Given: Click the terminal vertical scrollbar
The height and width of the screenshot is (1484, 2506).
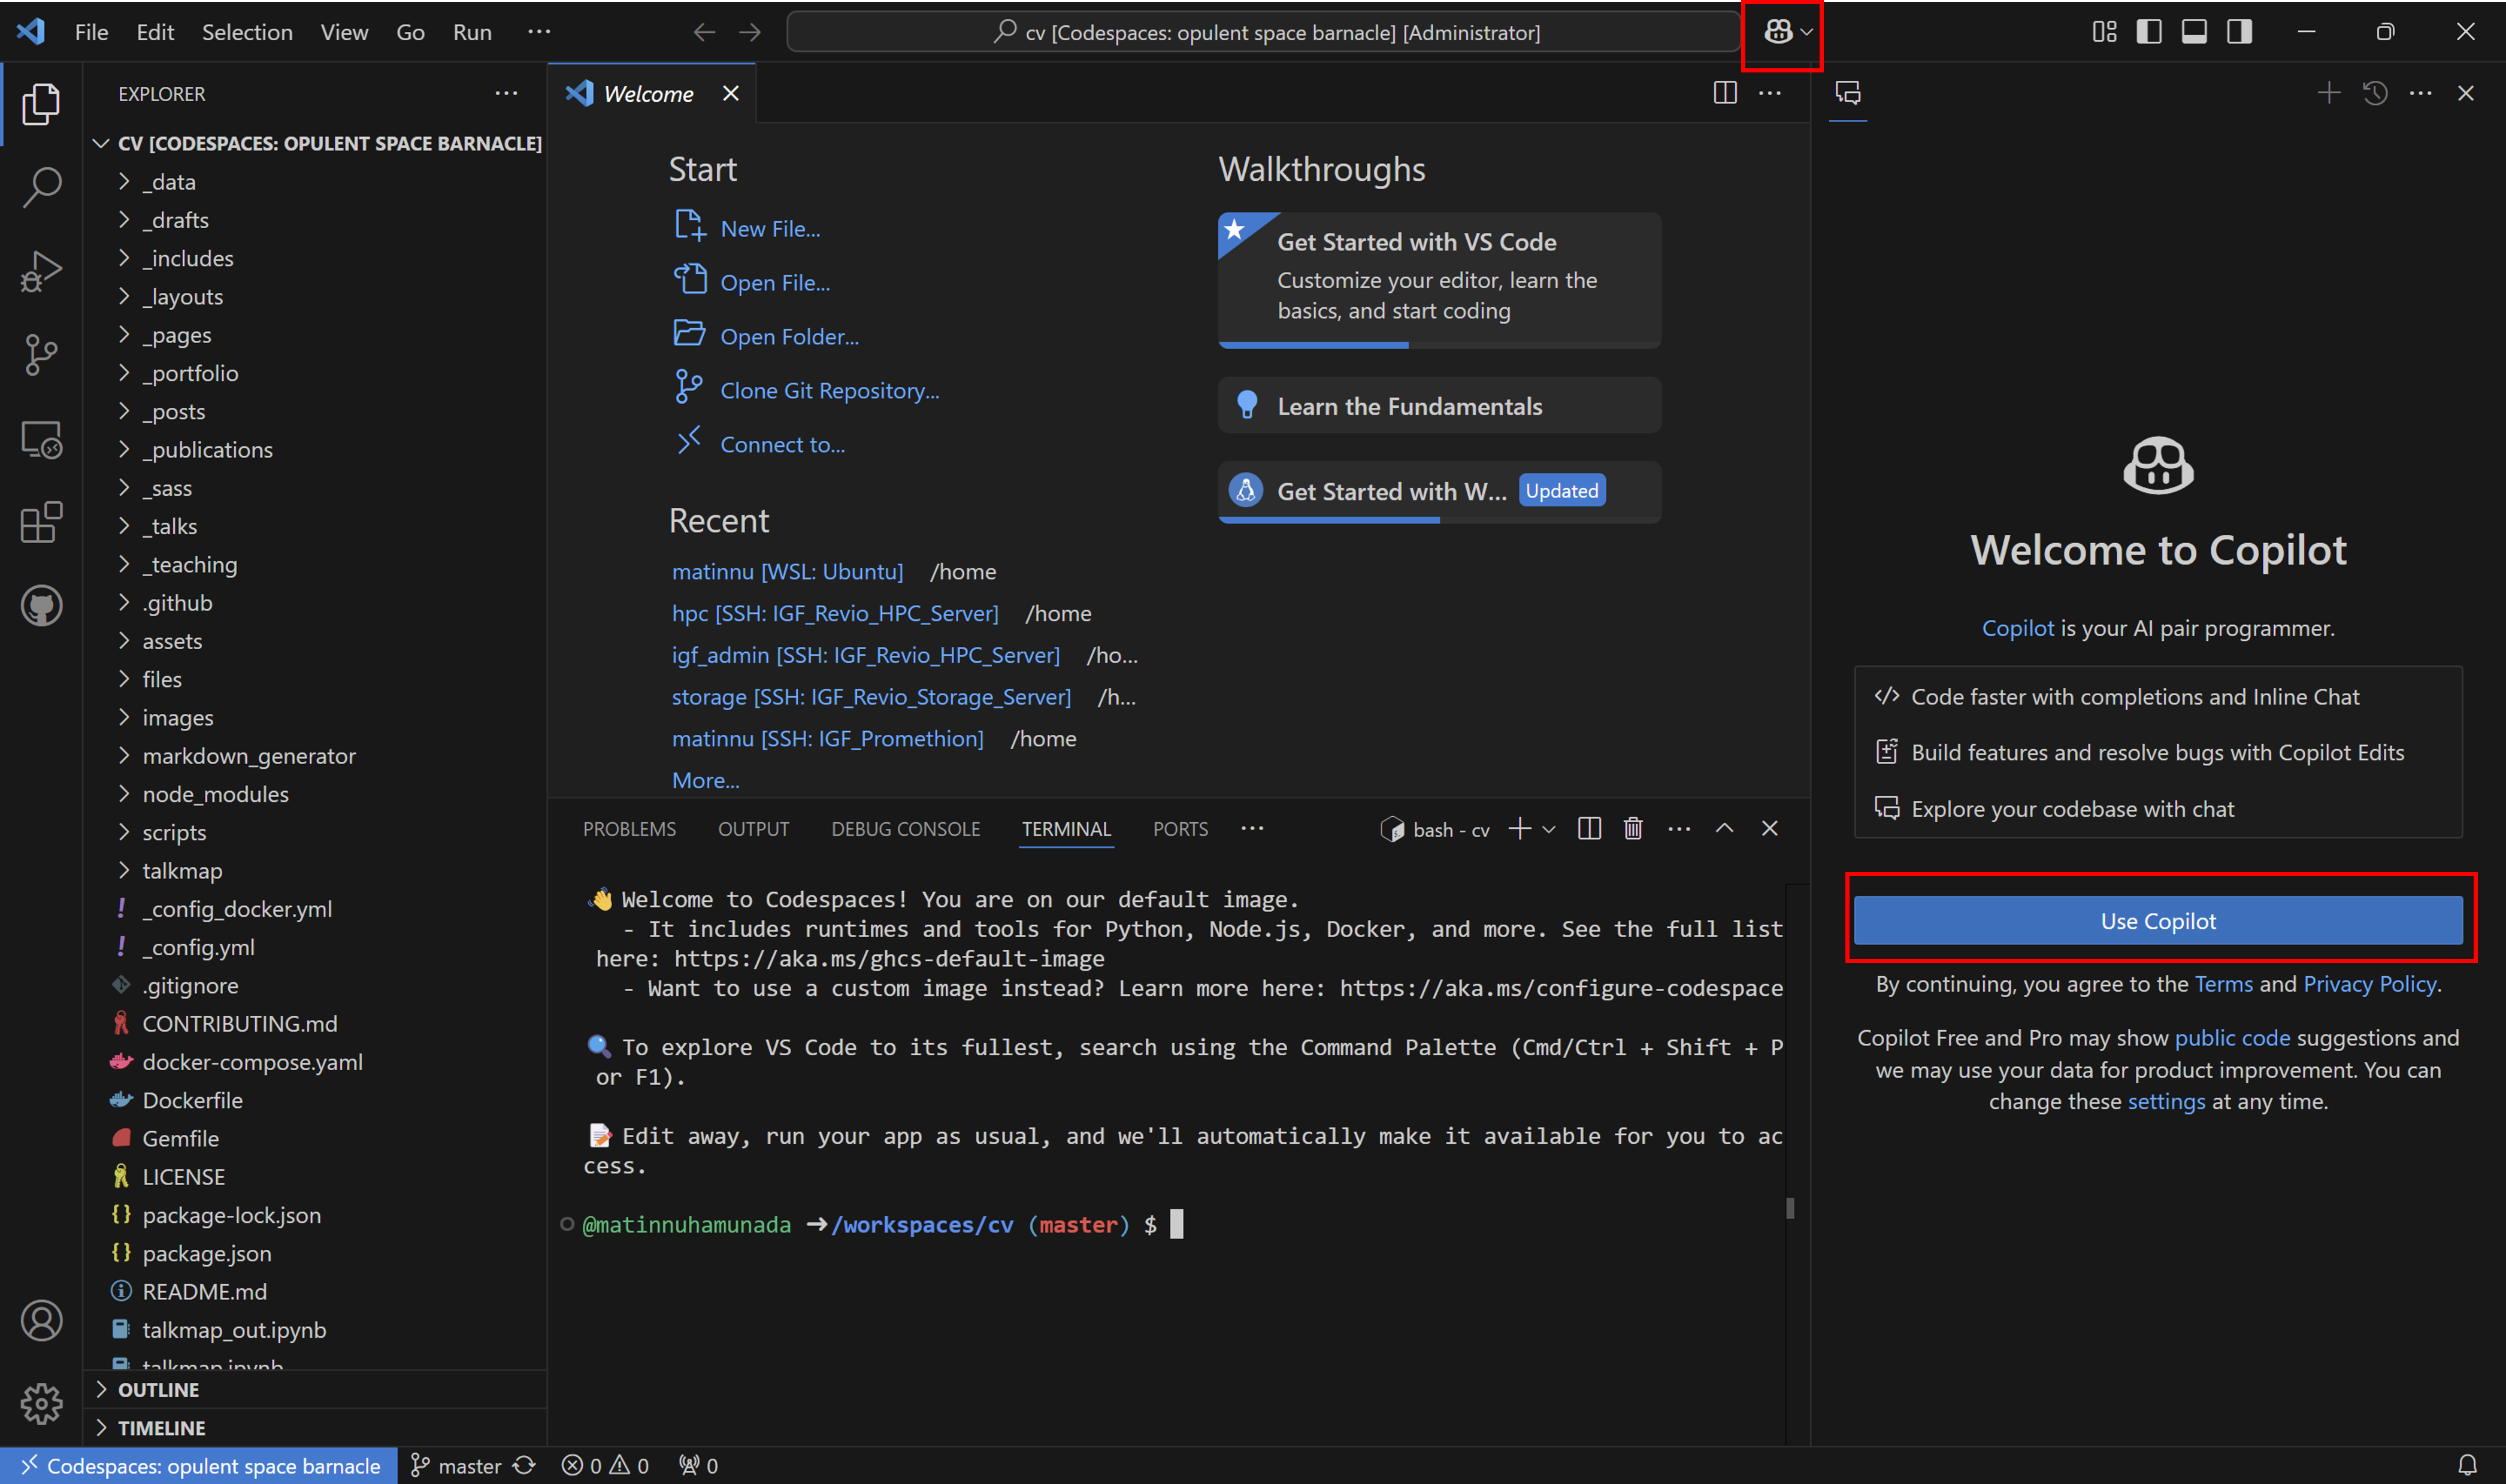Looking at the screenshot, I should coord(1790,1208).
